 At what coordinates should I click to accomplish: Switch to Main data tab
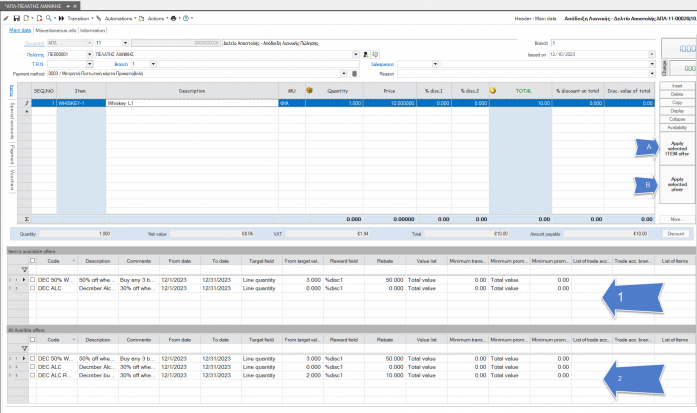pos(20,30)
